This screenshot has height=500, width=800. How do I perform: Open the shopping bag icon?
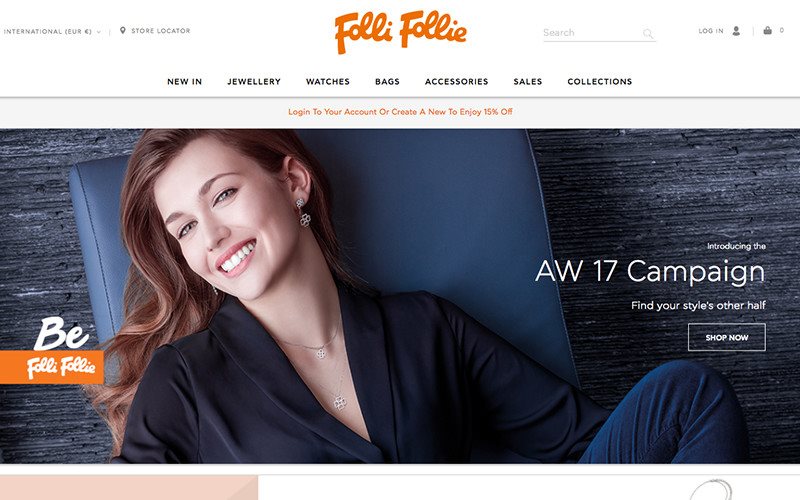(767, 31)
